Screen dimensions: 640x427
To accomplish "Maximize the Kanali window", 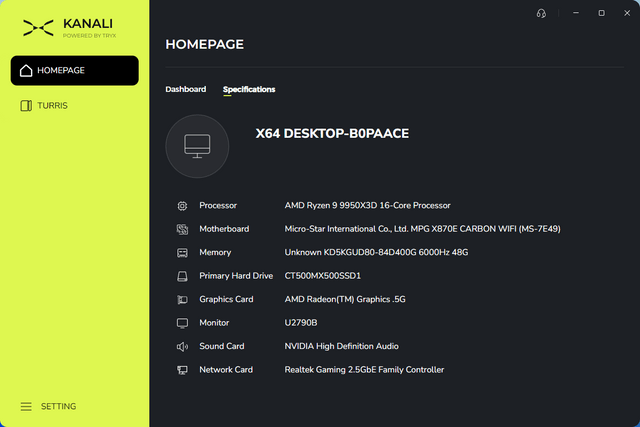I will click(602, 13).
